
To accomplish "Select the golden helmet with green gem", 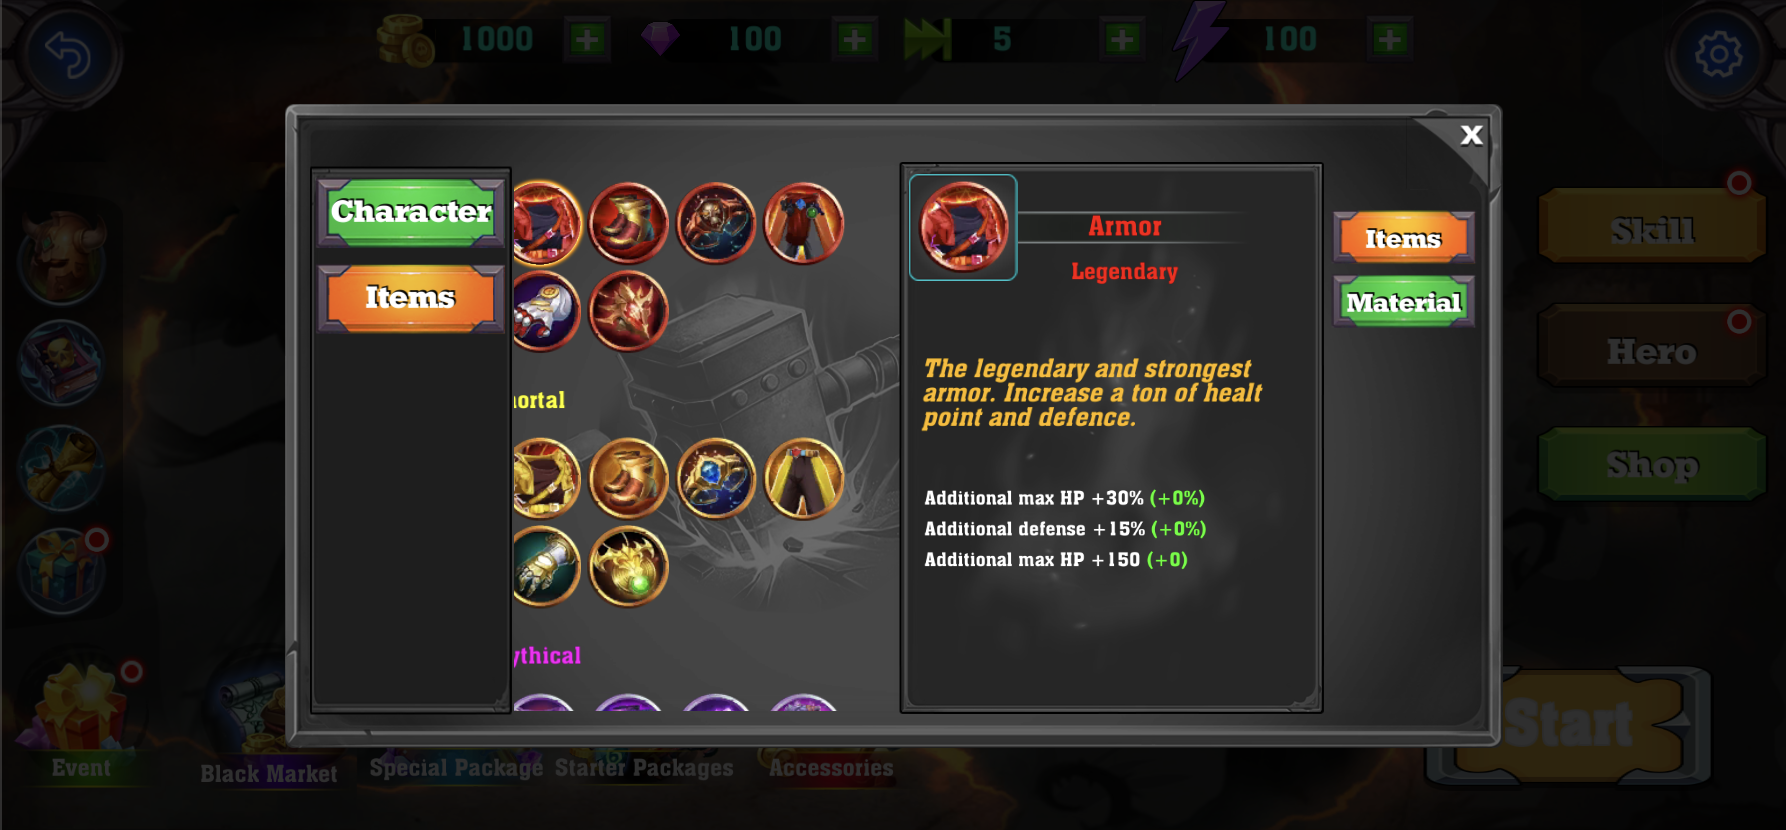I will (x=628, y=566).
